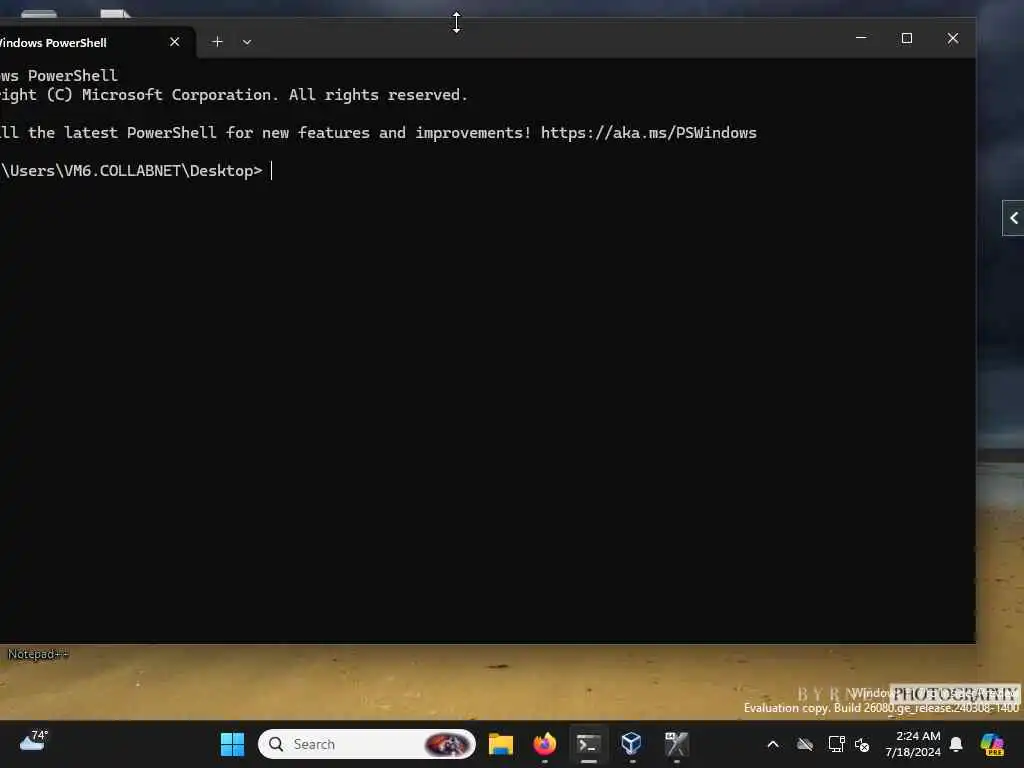This screenshot has width=1024, height=768.
Task: Open the Snipping tool taskbar icon
Action: pos(677,744)
